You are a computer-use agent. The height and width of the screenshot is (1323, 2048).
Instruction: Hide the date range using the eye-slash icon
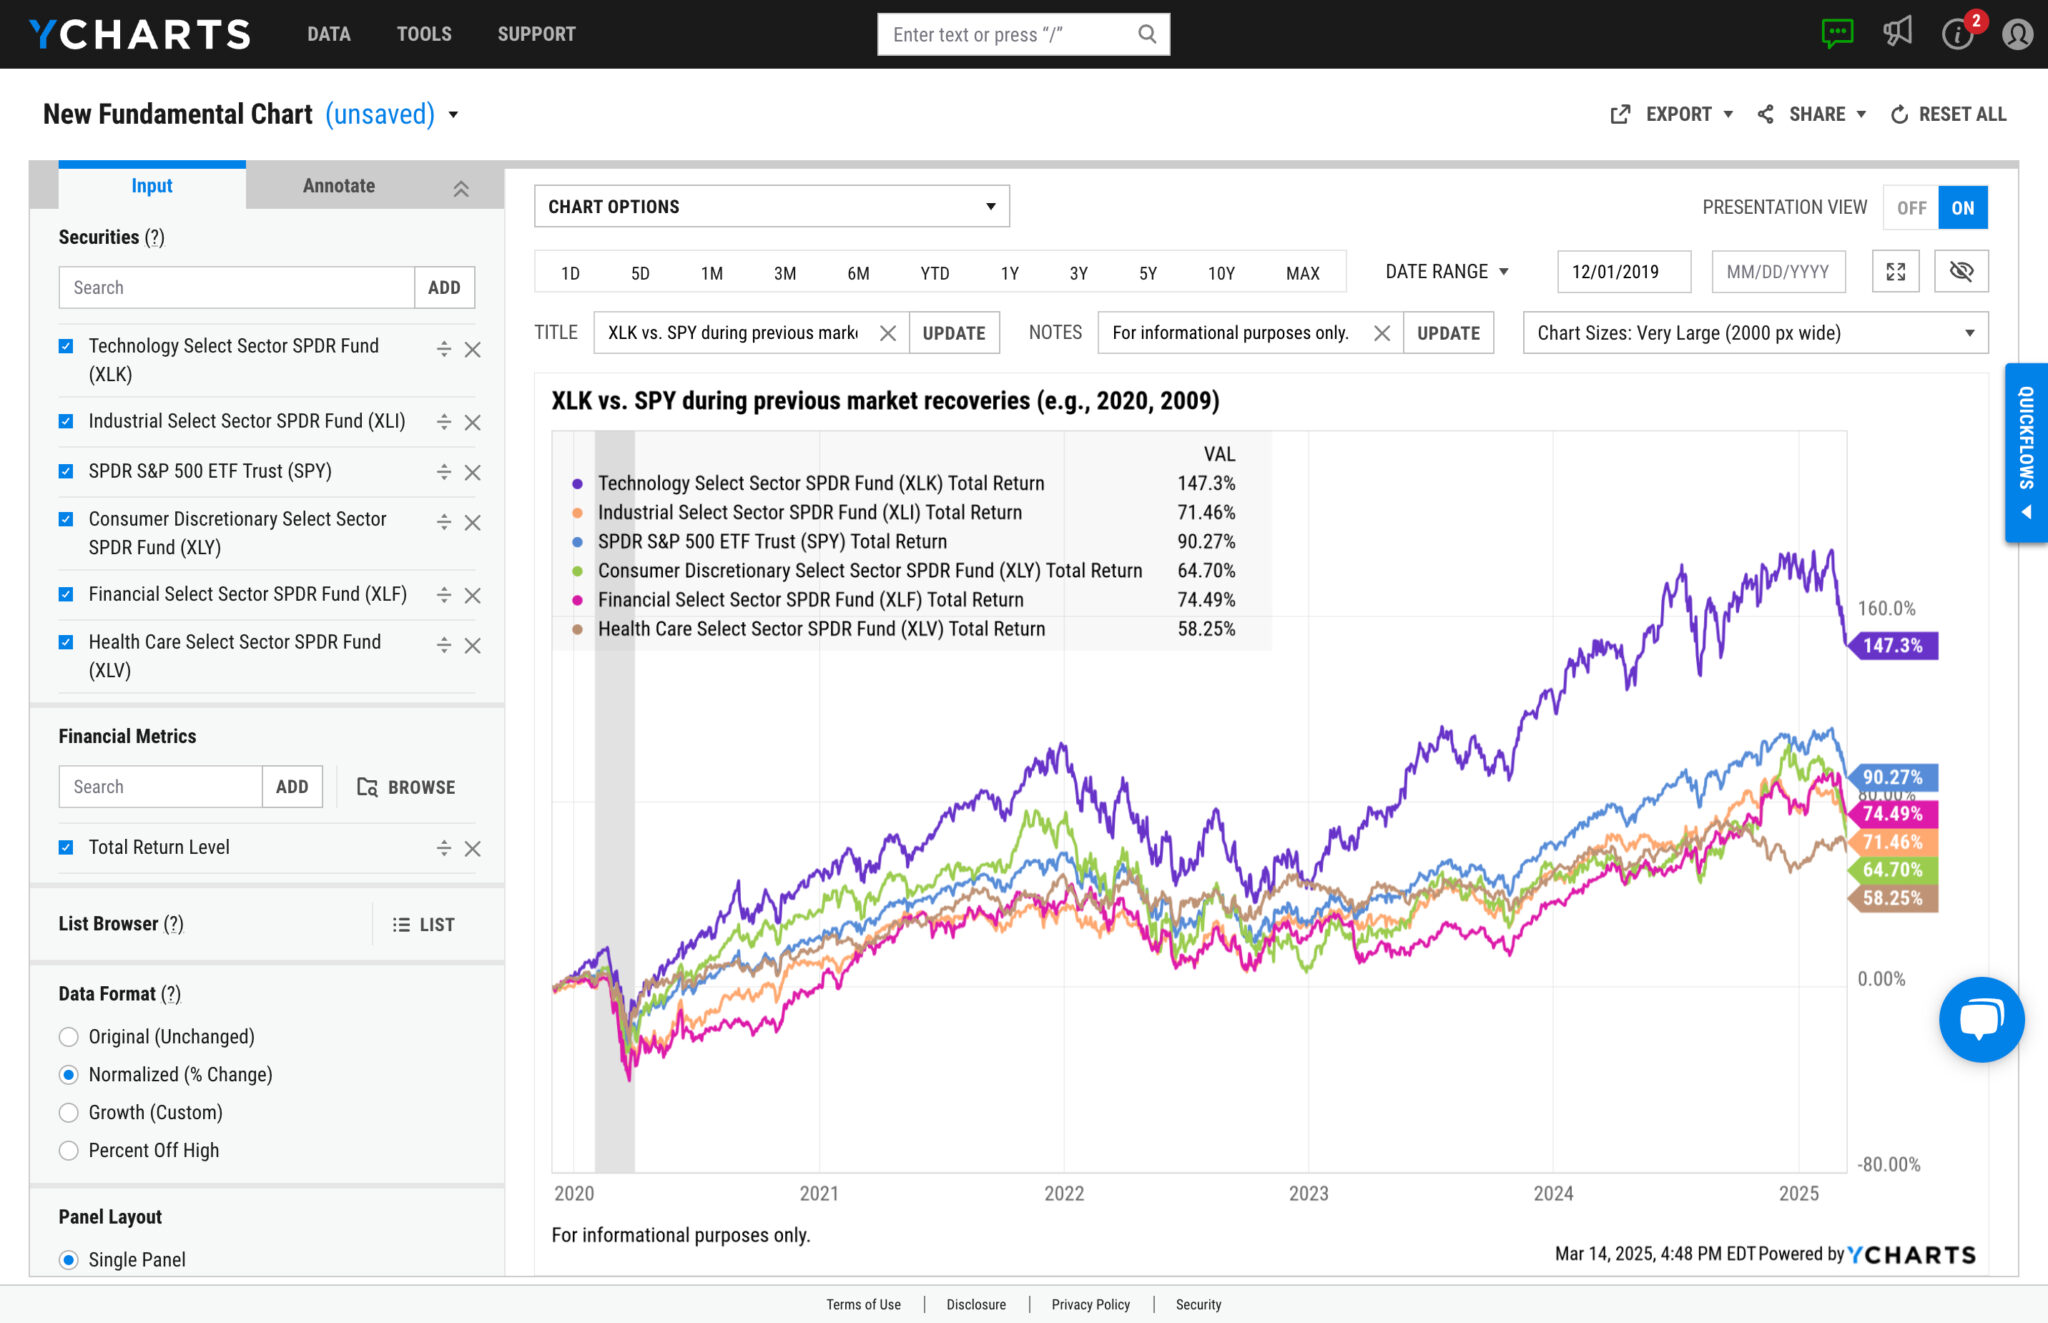click(x=1961, y=271)
